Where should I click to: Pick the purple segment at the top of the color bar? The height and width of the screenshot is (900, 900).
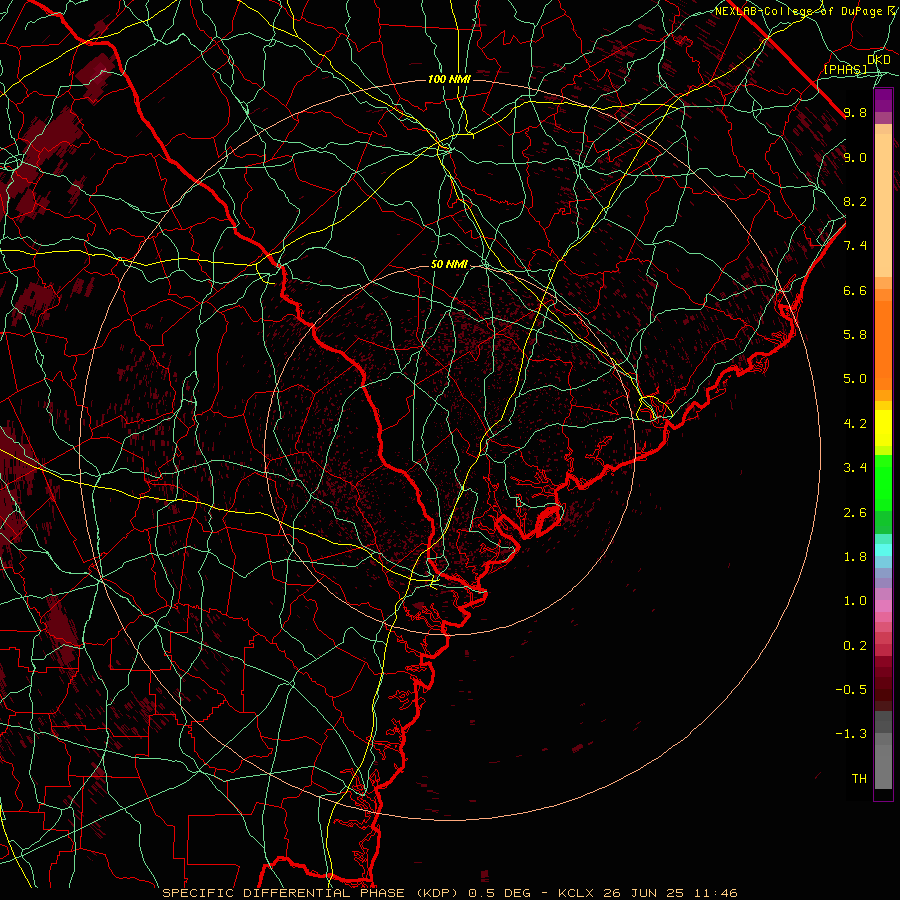click(x=883, y=100)
